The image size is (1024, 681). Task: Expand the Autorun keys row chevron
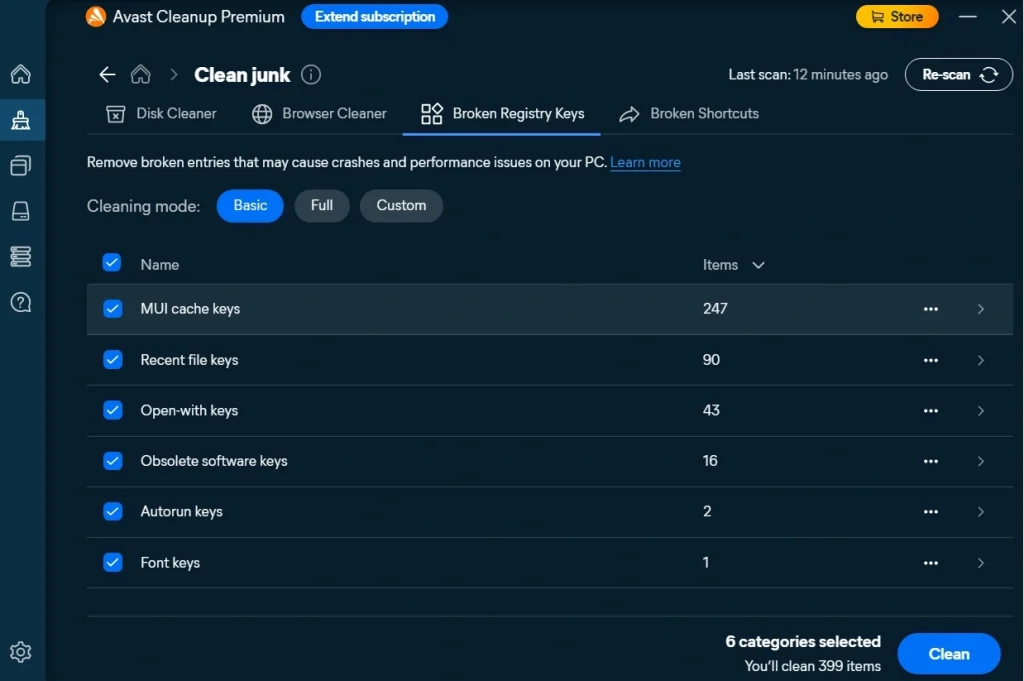980,512
